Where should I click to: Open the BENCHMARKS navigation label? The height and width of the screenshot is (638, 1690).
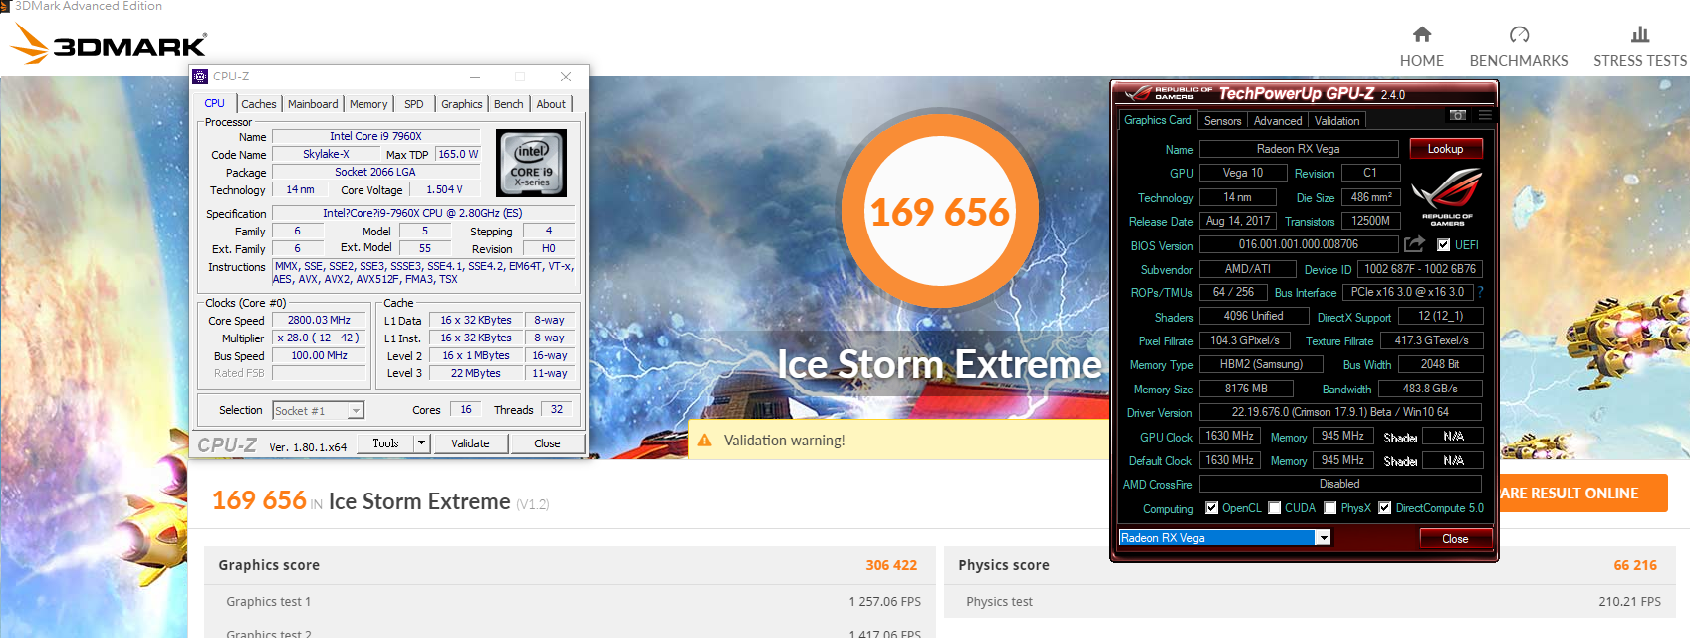pos(1519,61)
